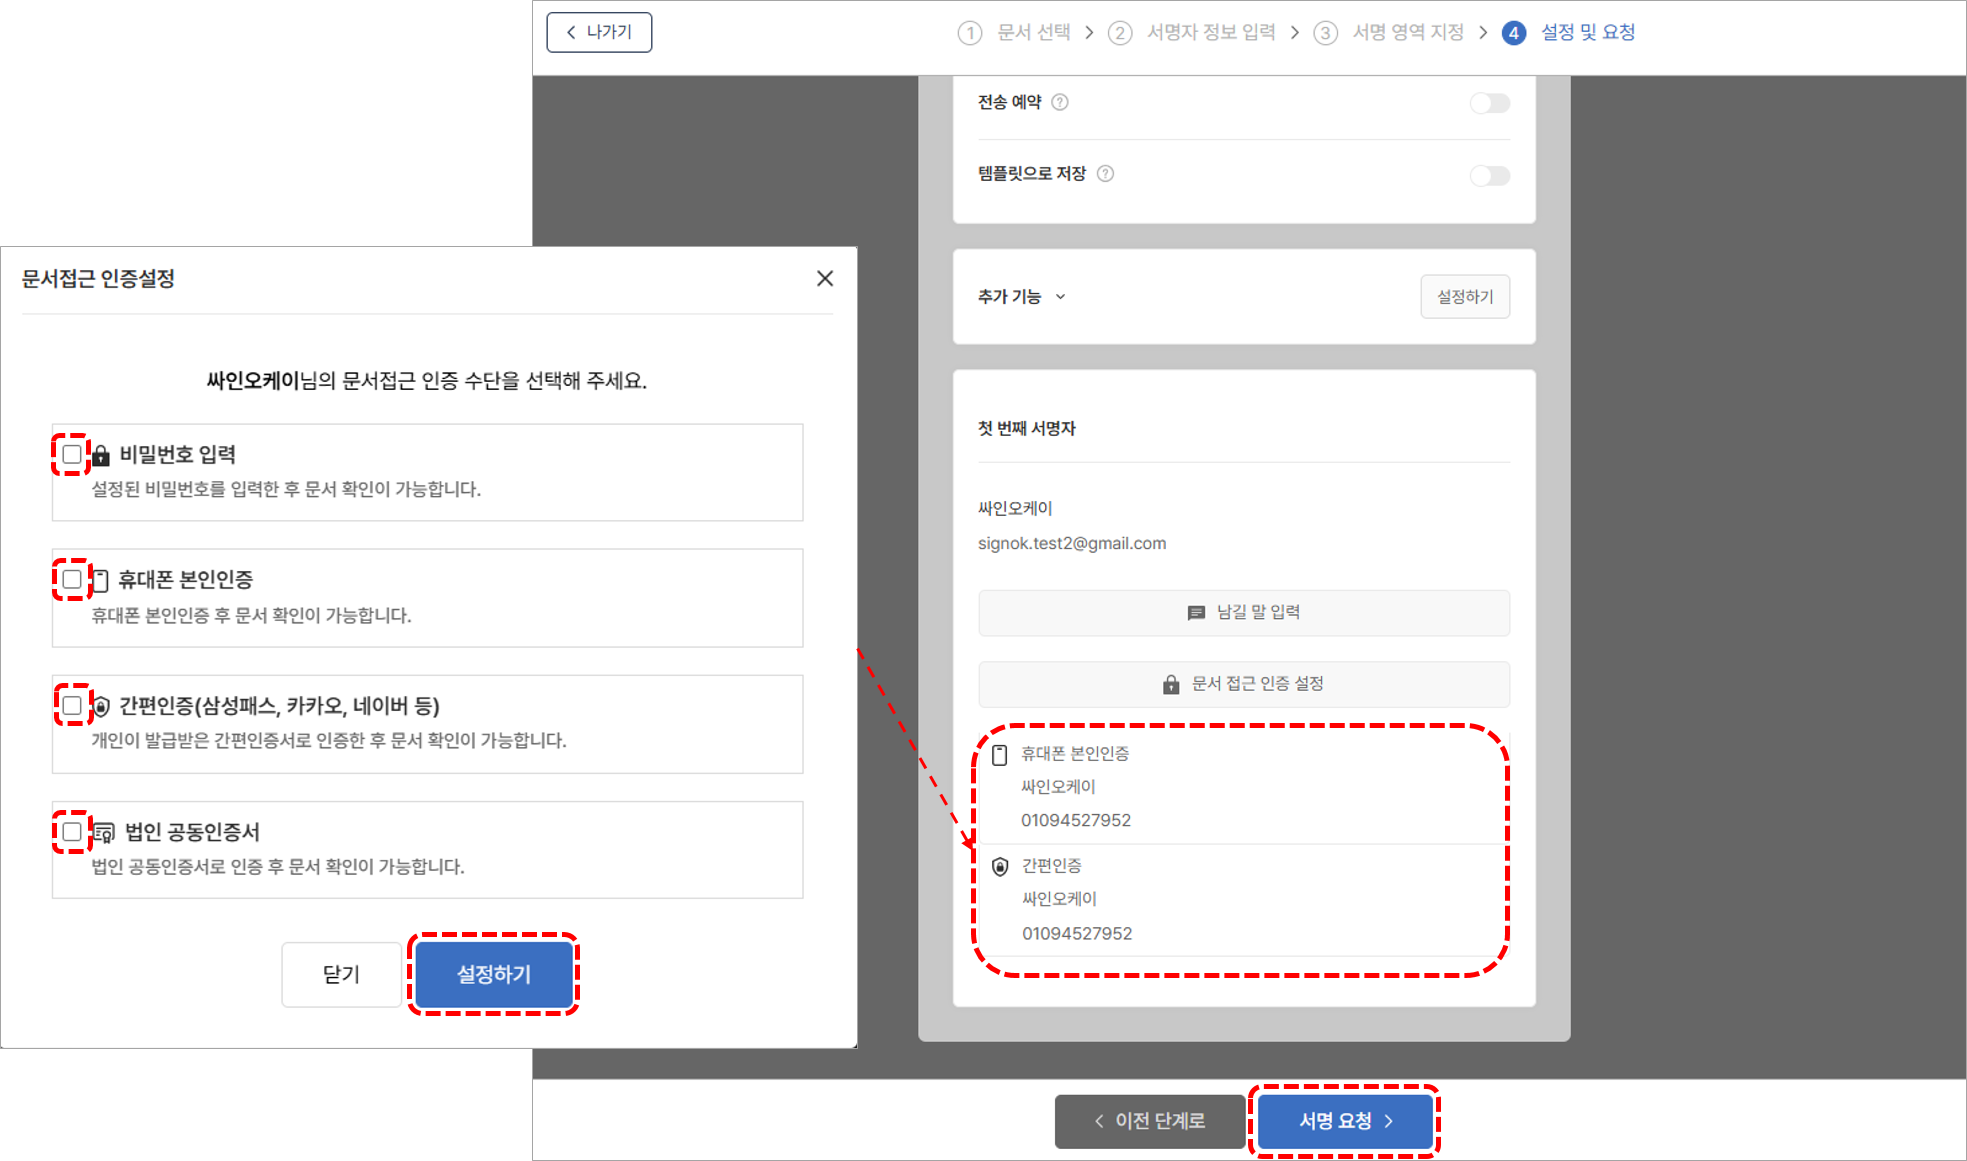
Task: Go to step 1 문서 선택
Action: 1014,33
